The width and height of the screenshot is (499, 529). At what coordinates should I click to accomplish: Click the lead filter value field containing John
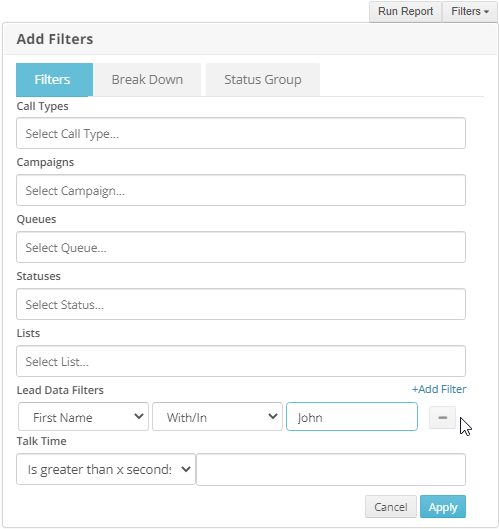(352, 417)
